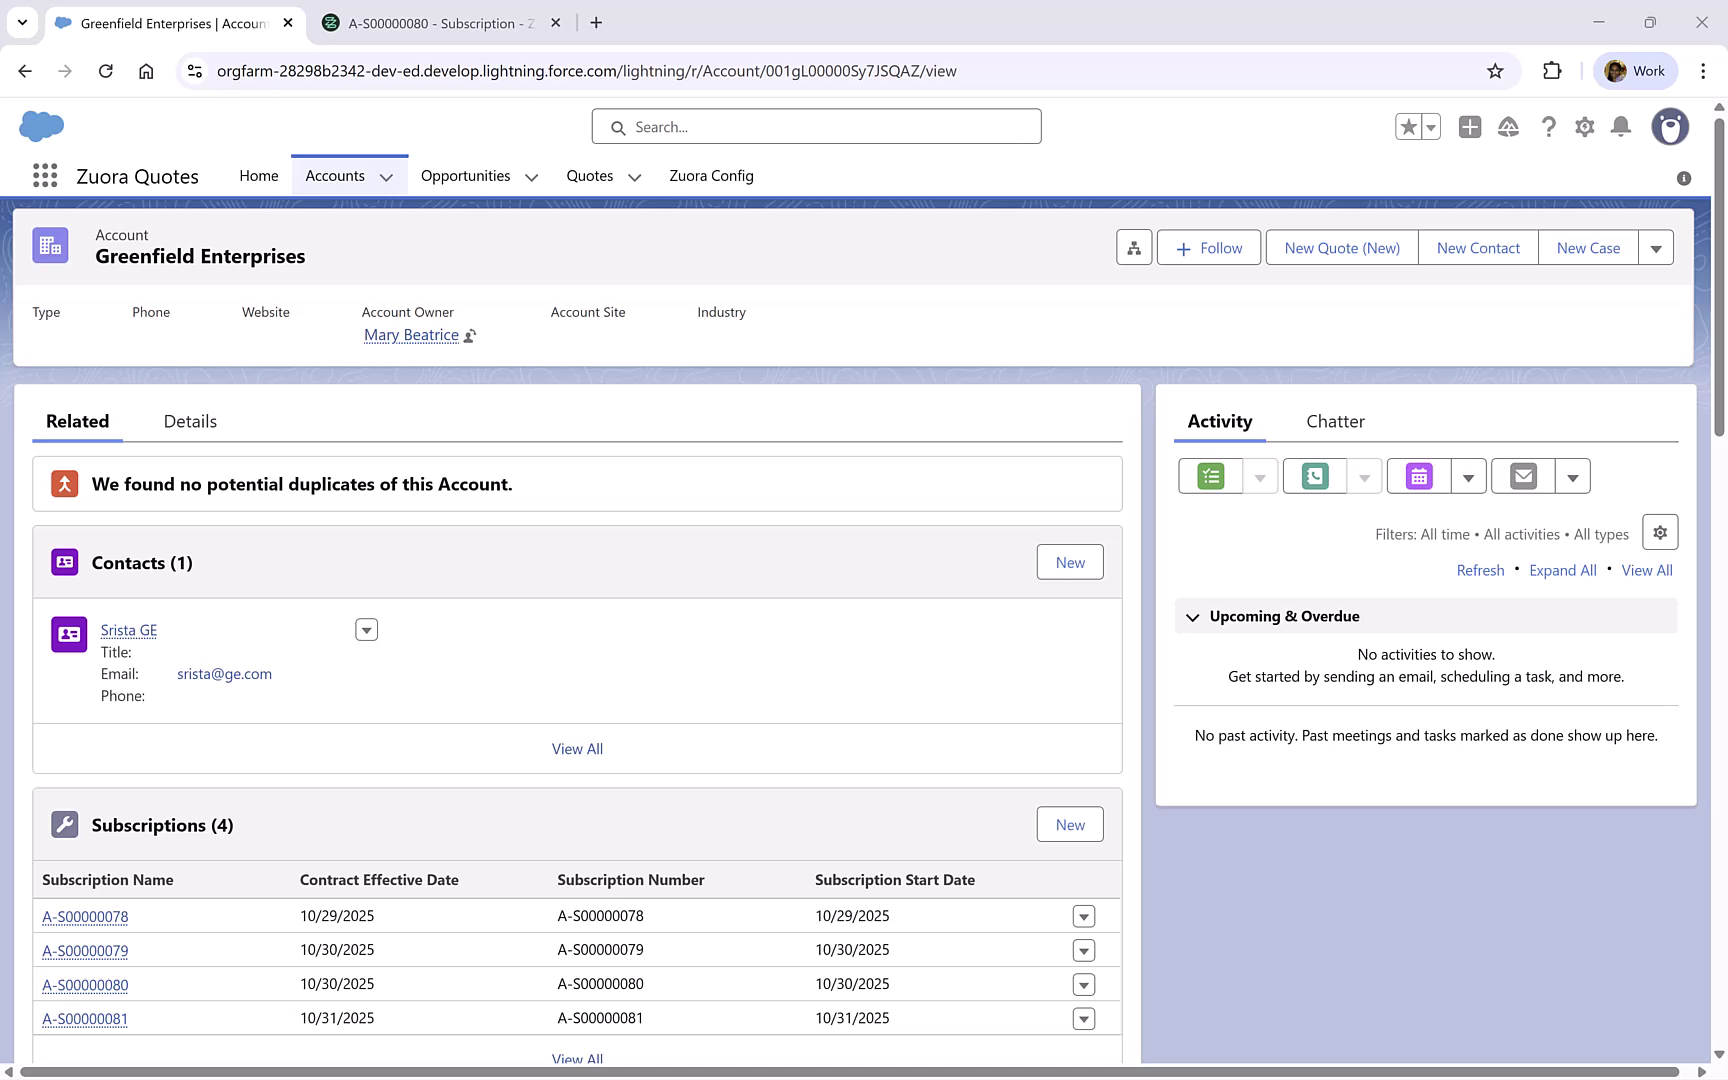Open New Event via the calendar icon
The image size is (1728, 1080).
(x=1418, y=476)
